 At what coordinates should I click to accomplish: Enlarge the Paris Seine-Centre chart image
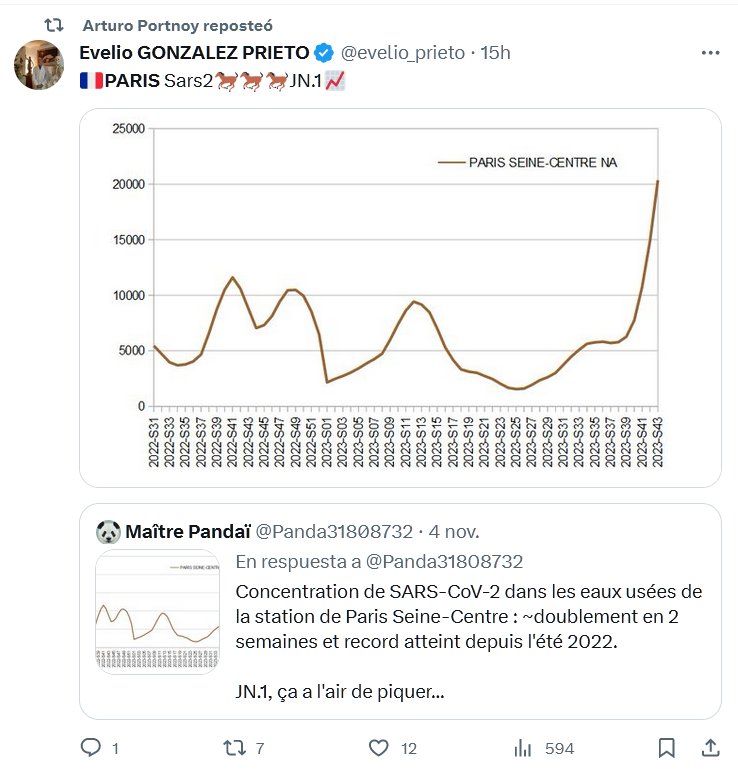(400, 297)
